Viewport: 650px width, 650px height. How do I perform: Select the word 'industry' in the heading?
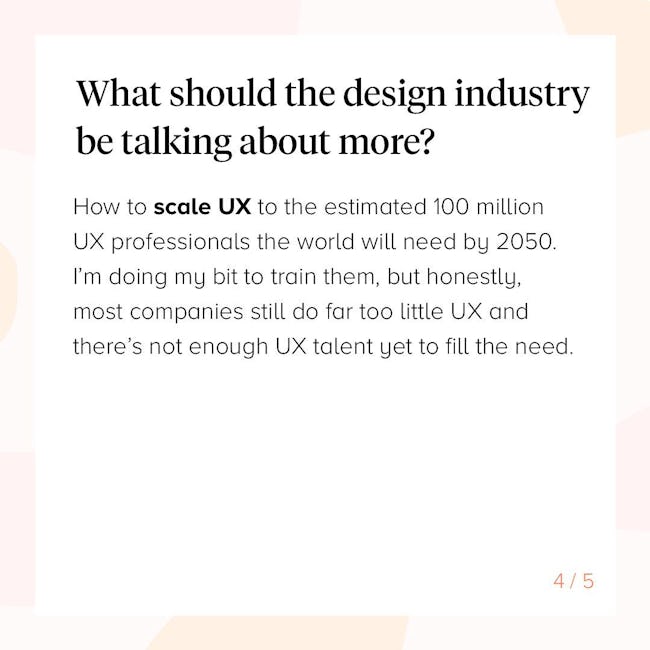point(522,95)
